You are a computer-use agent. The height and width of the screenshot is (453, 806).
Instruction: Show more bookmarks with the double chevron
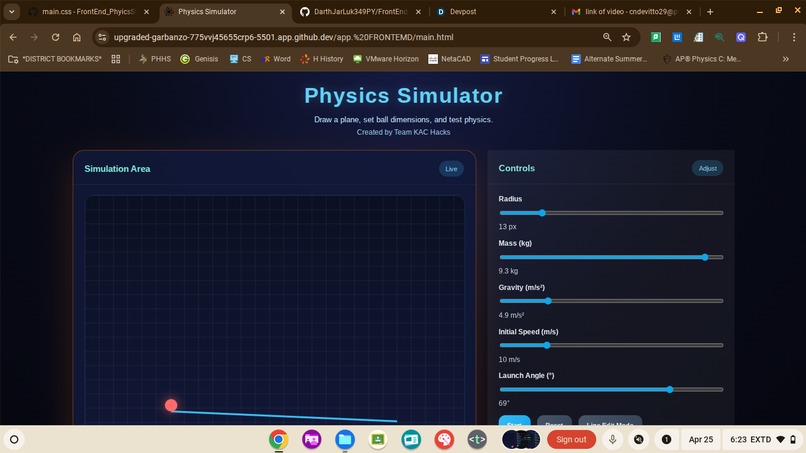(x=785, y=59)
